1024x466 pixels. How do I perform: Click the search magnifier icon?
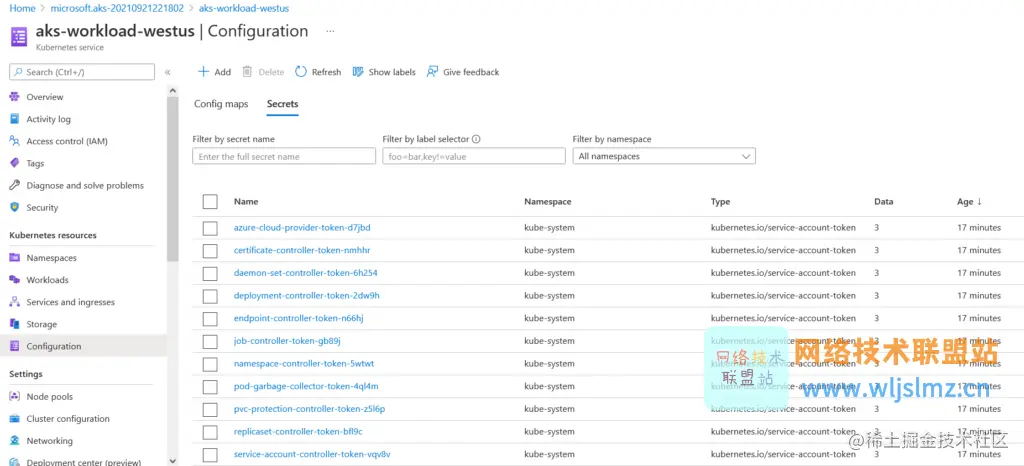[19, 72]
